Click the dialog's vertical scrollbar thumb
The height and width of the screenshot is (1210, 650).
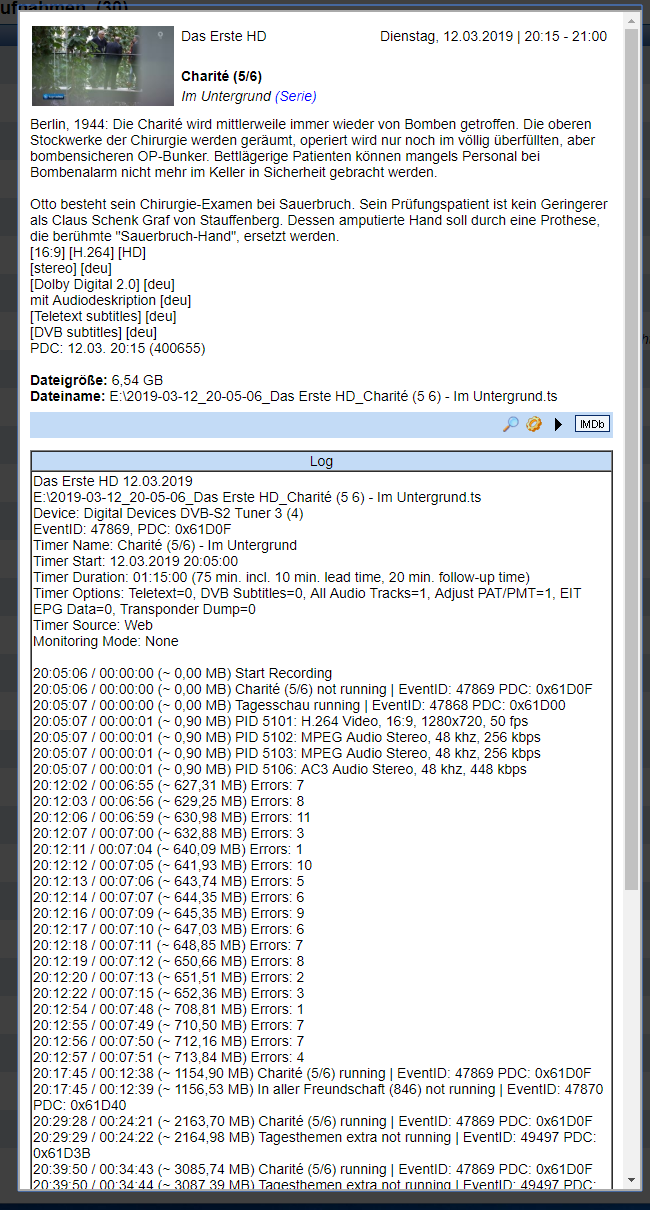pyautogui.click(x=632, y=460)
